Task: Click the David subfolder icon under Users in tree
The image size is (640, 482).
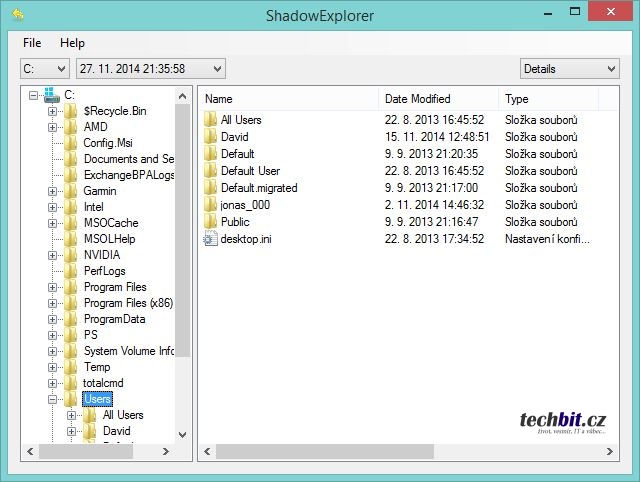Action: [89, 431]
